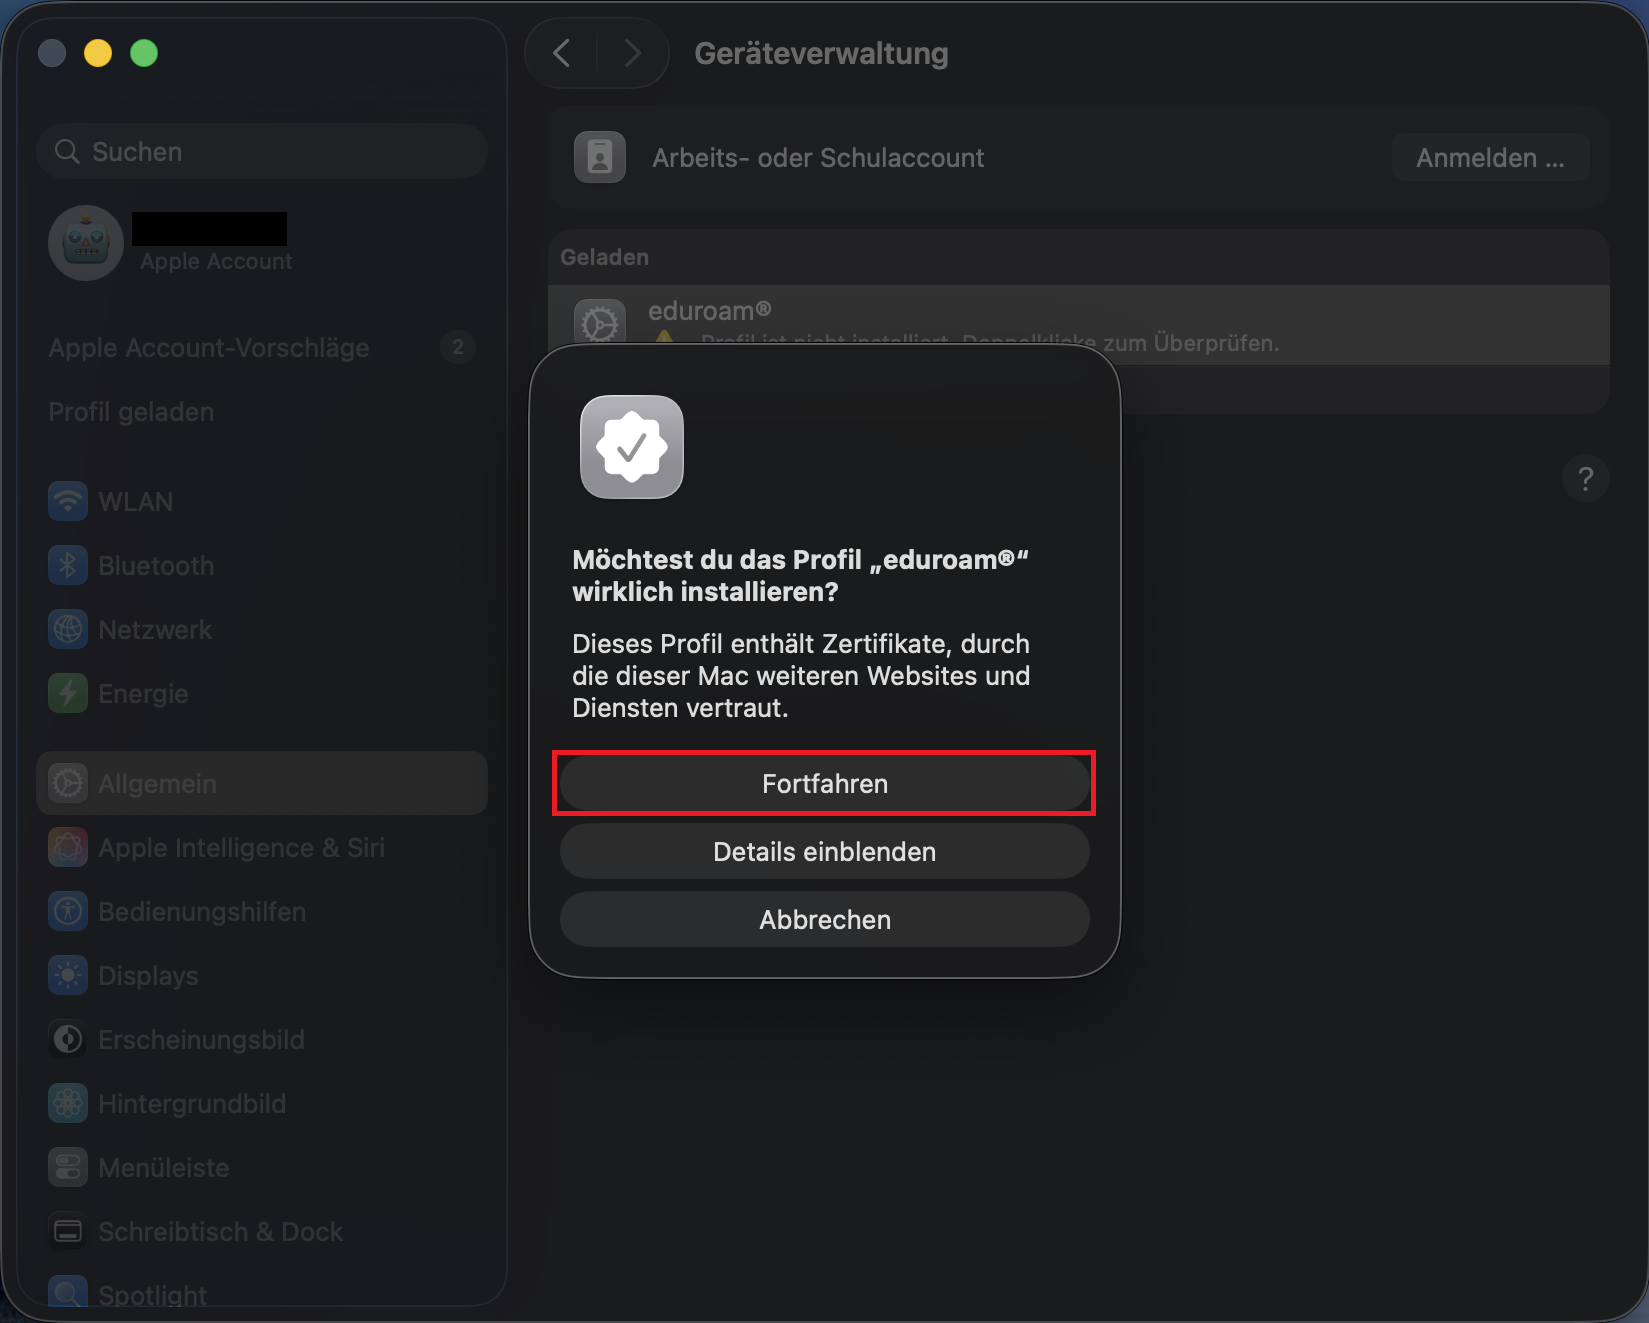The height and width of the screenshot is (1323, 1649).
Task: Click the Bluetooth icon
Action: [x=68, y=565]
